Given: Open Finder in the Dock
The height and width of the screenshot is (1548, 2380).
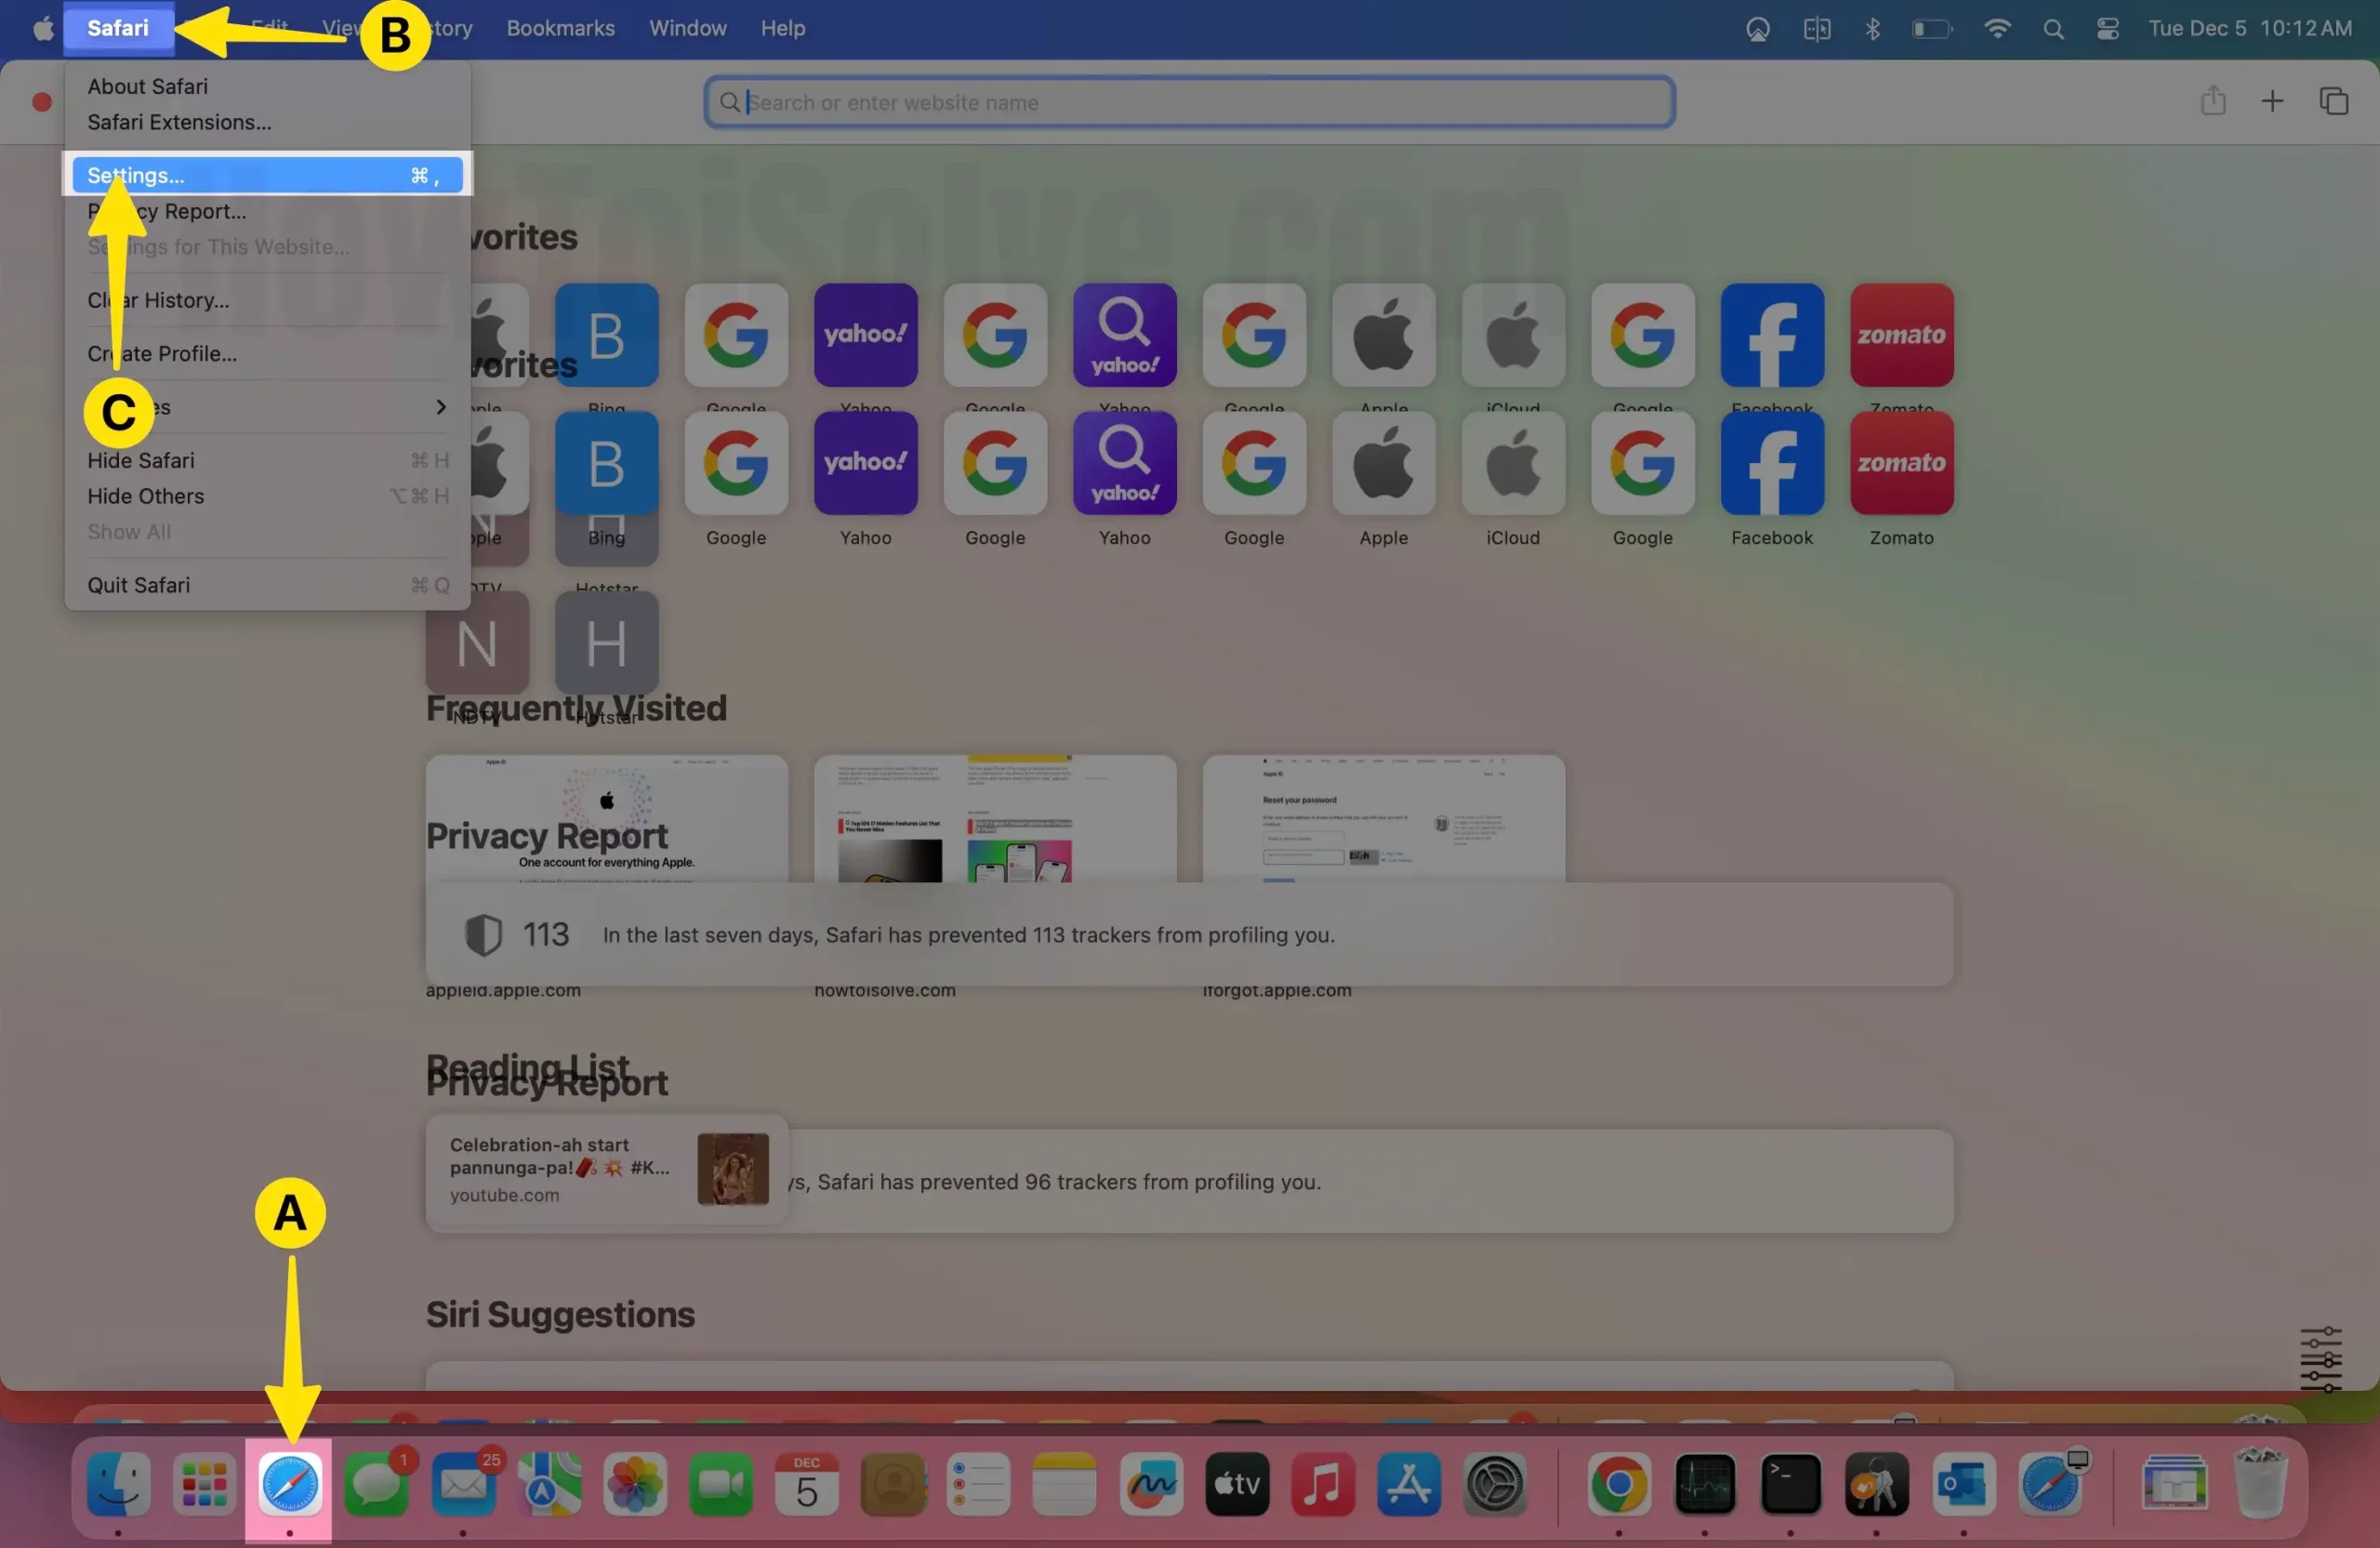Looking at the screenshot, I should [x=118, y=1484].
